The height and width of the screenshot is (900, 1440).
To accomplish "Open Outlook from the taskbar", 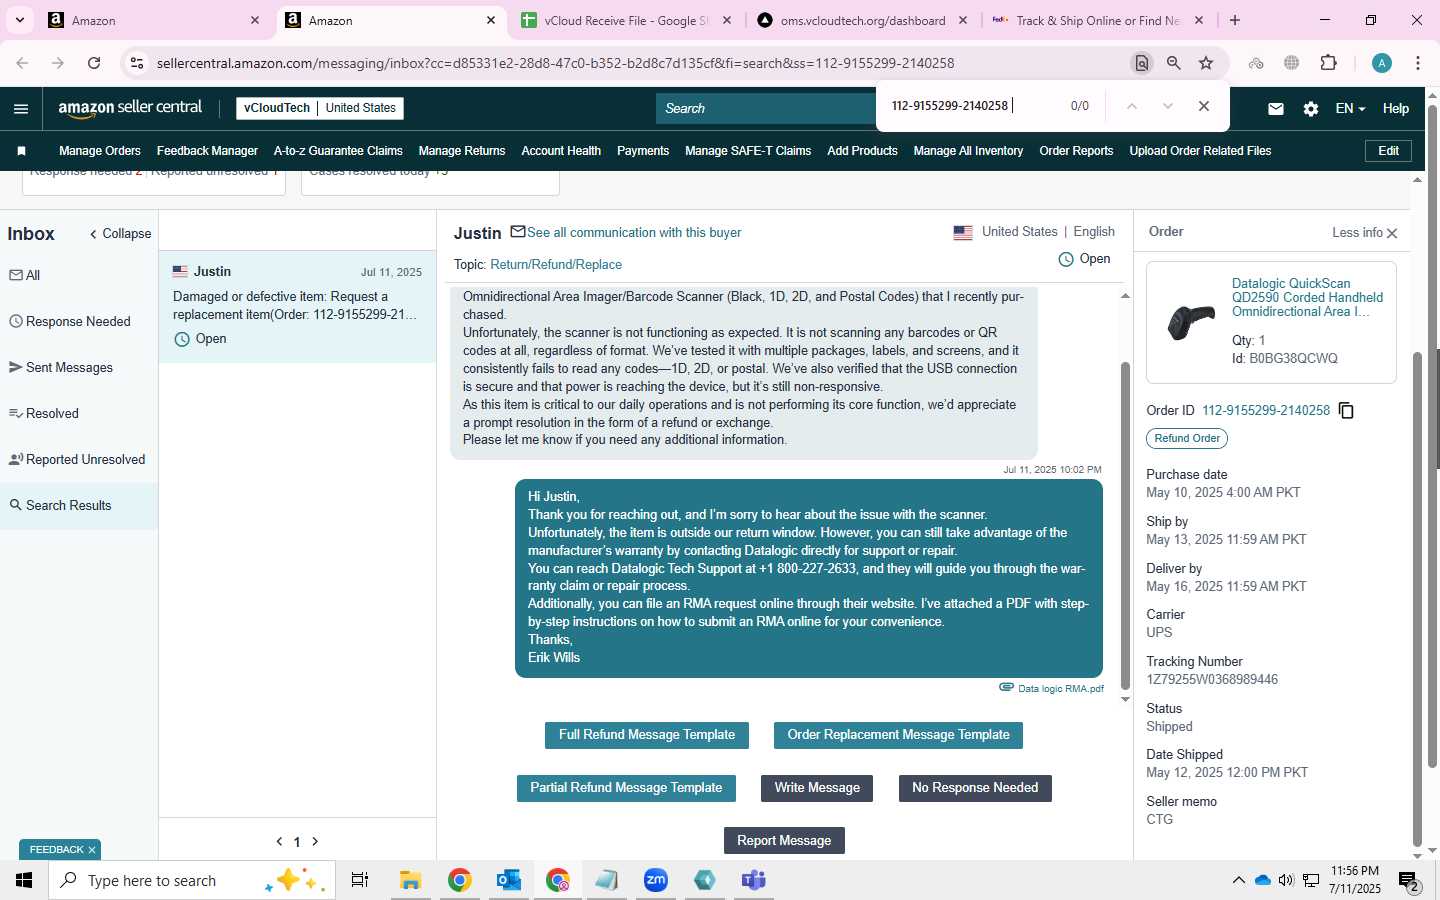I will pos(509,880).
